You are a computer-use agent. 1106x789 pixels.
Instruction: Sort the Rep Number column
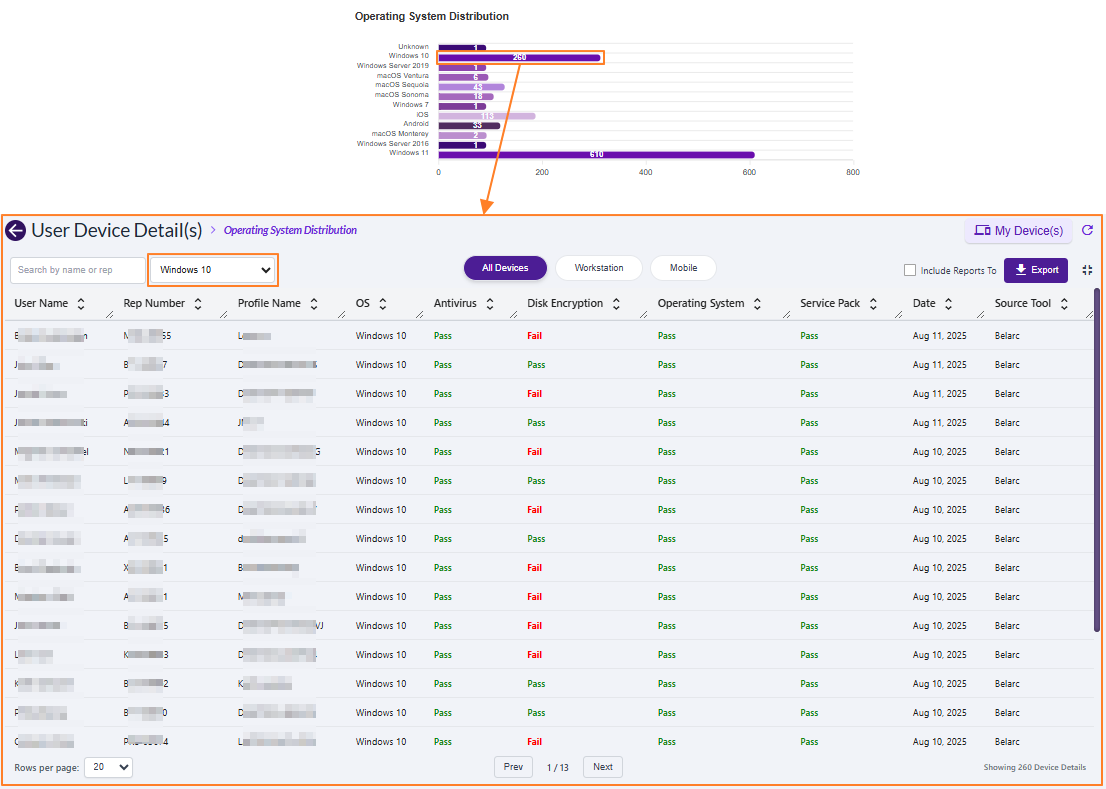click(198, 304)
